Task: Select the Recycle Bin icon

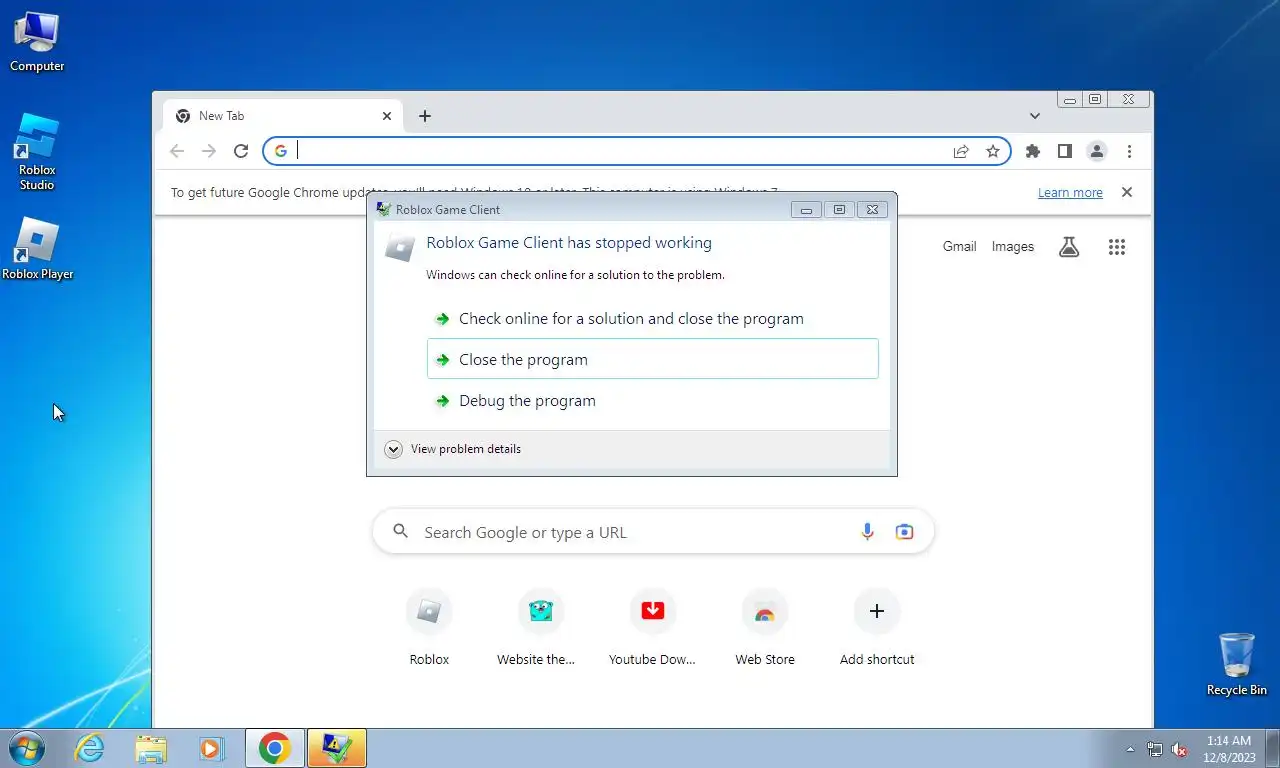Action: pos(1236,664)
